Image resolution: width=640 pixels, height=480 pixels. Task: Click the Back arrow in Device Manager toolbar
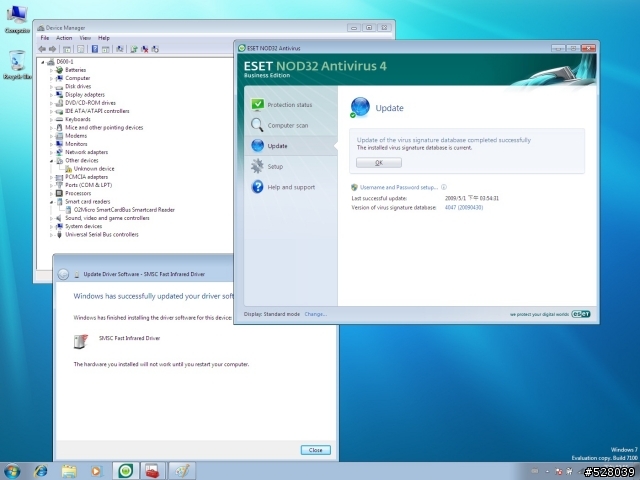[x=42, y=49]
